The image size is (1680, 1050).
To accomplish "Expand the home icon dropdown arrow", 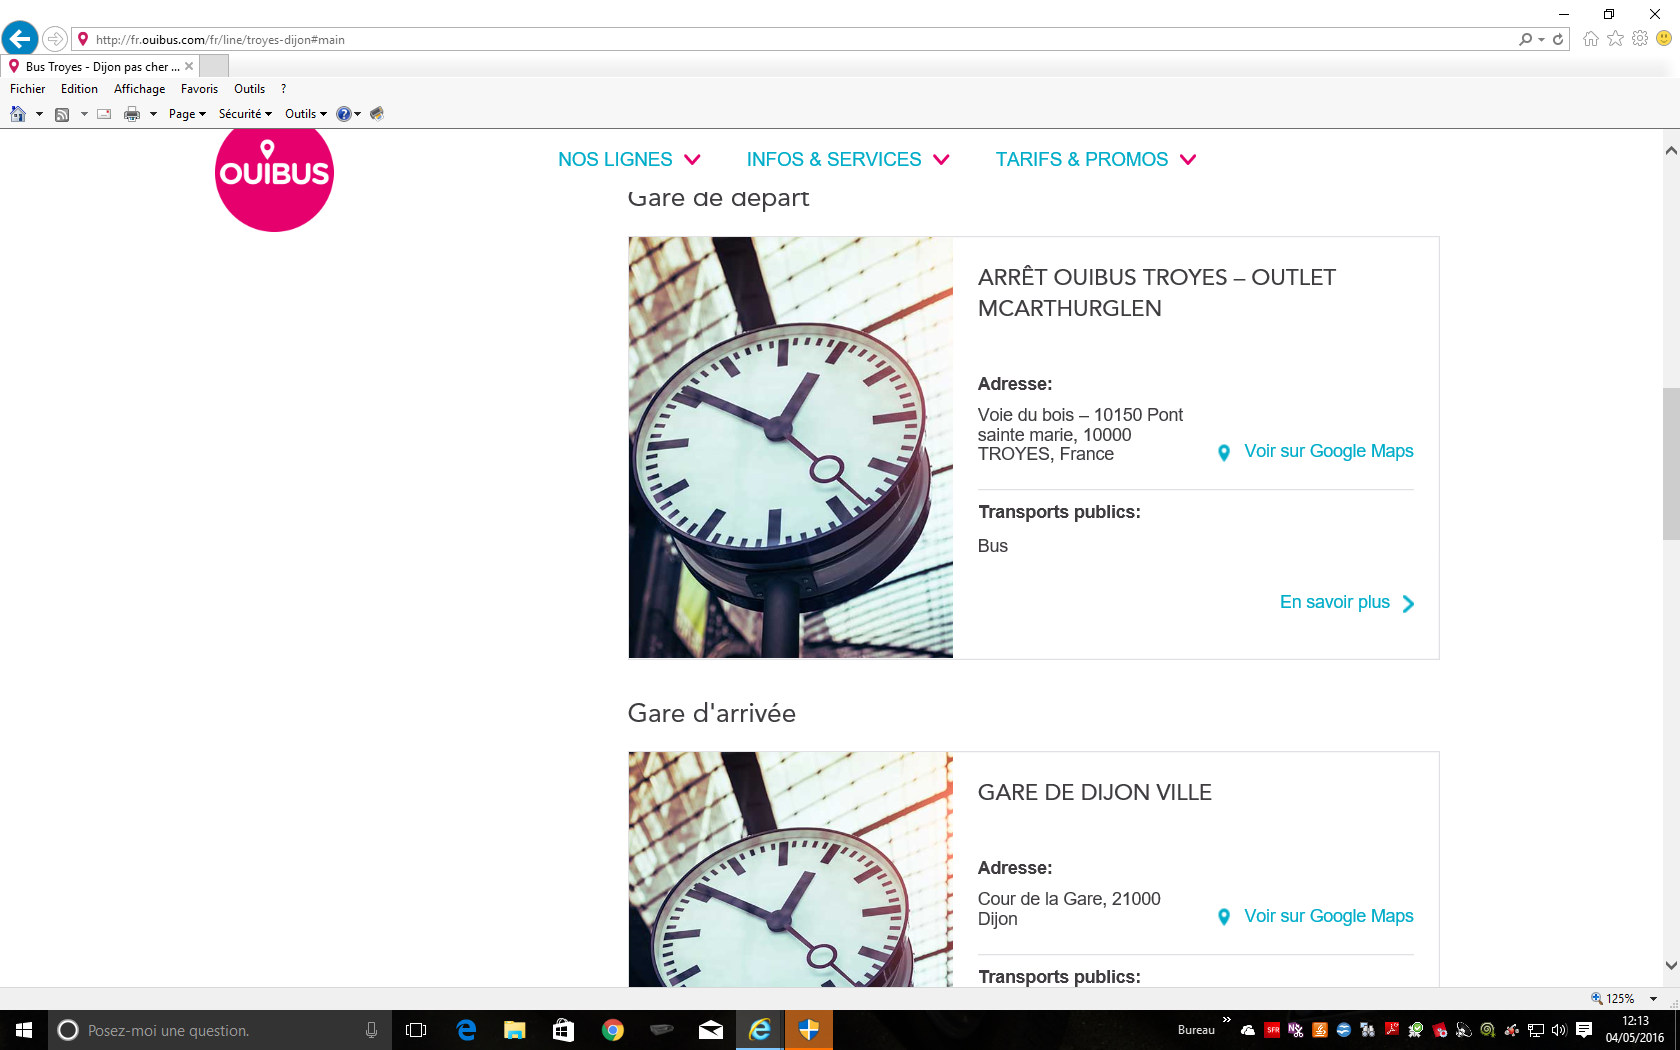I will pos(39,114).
